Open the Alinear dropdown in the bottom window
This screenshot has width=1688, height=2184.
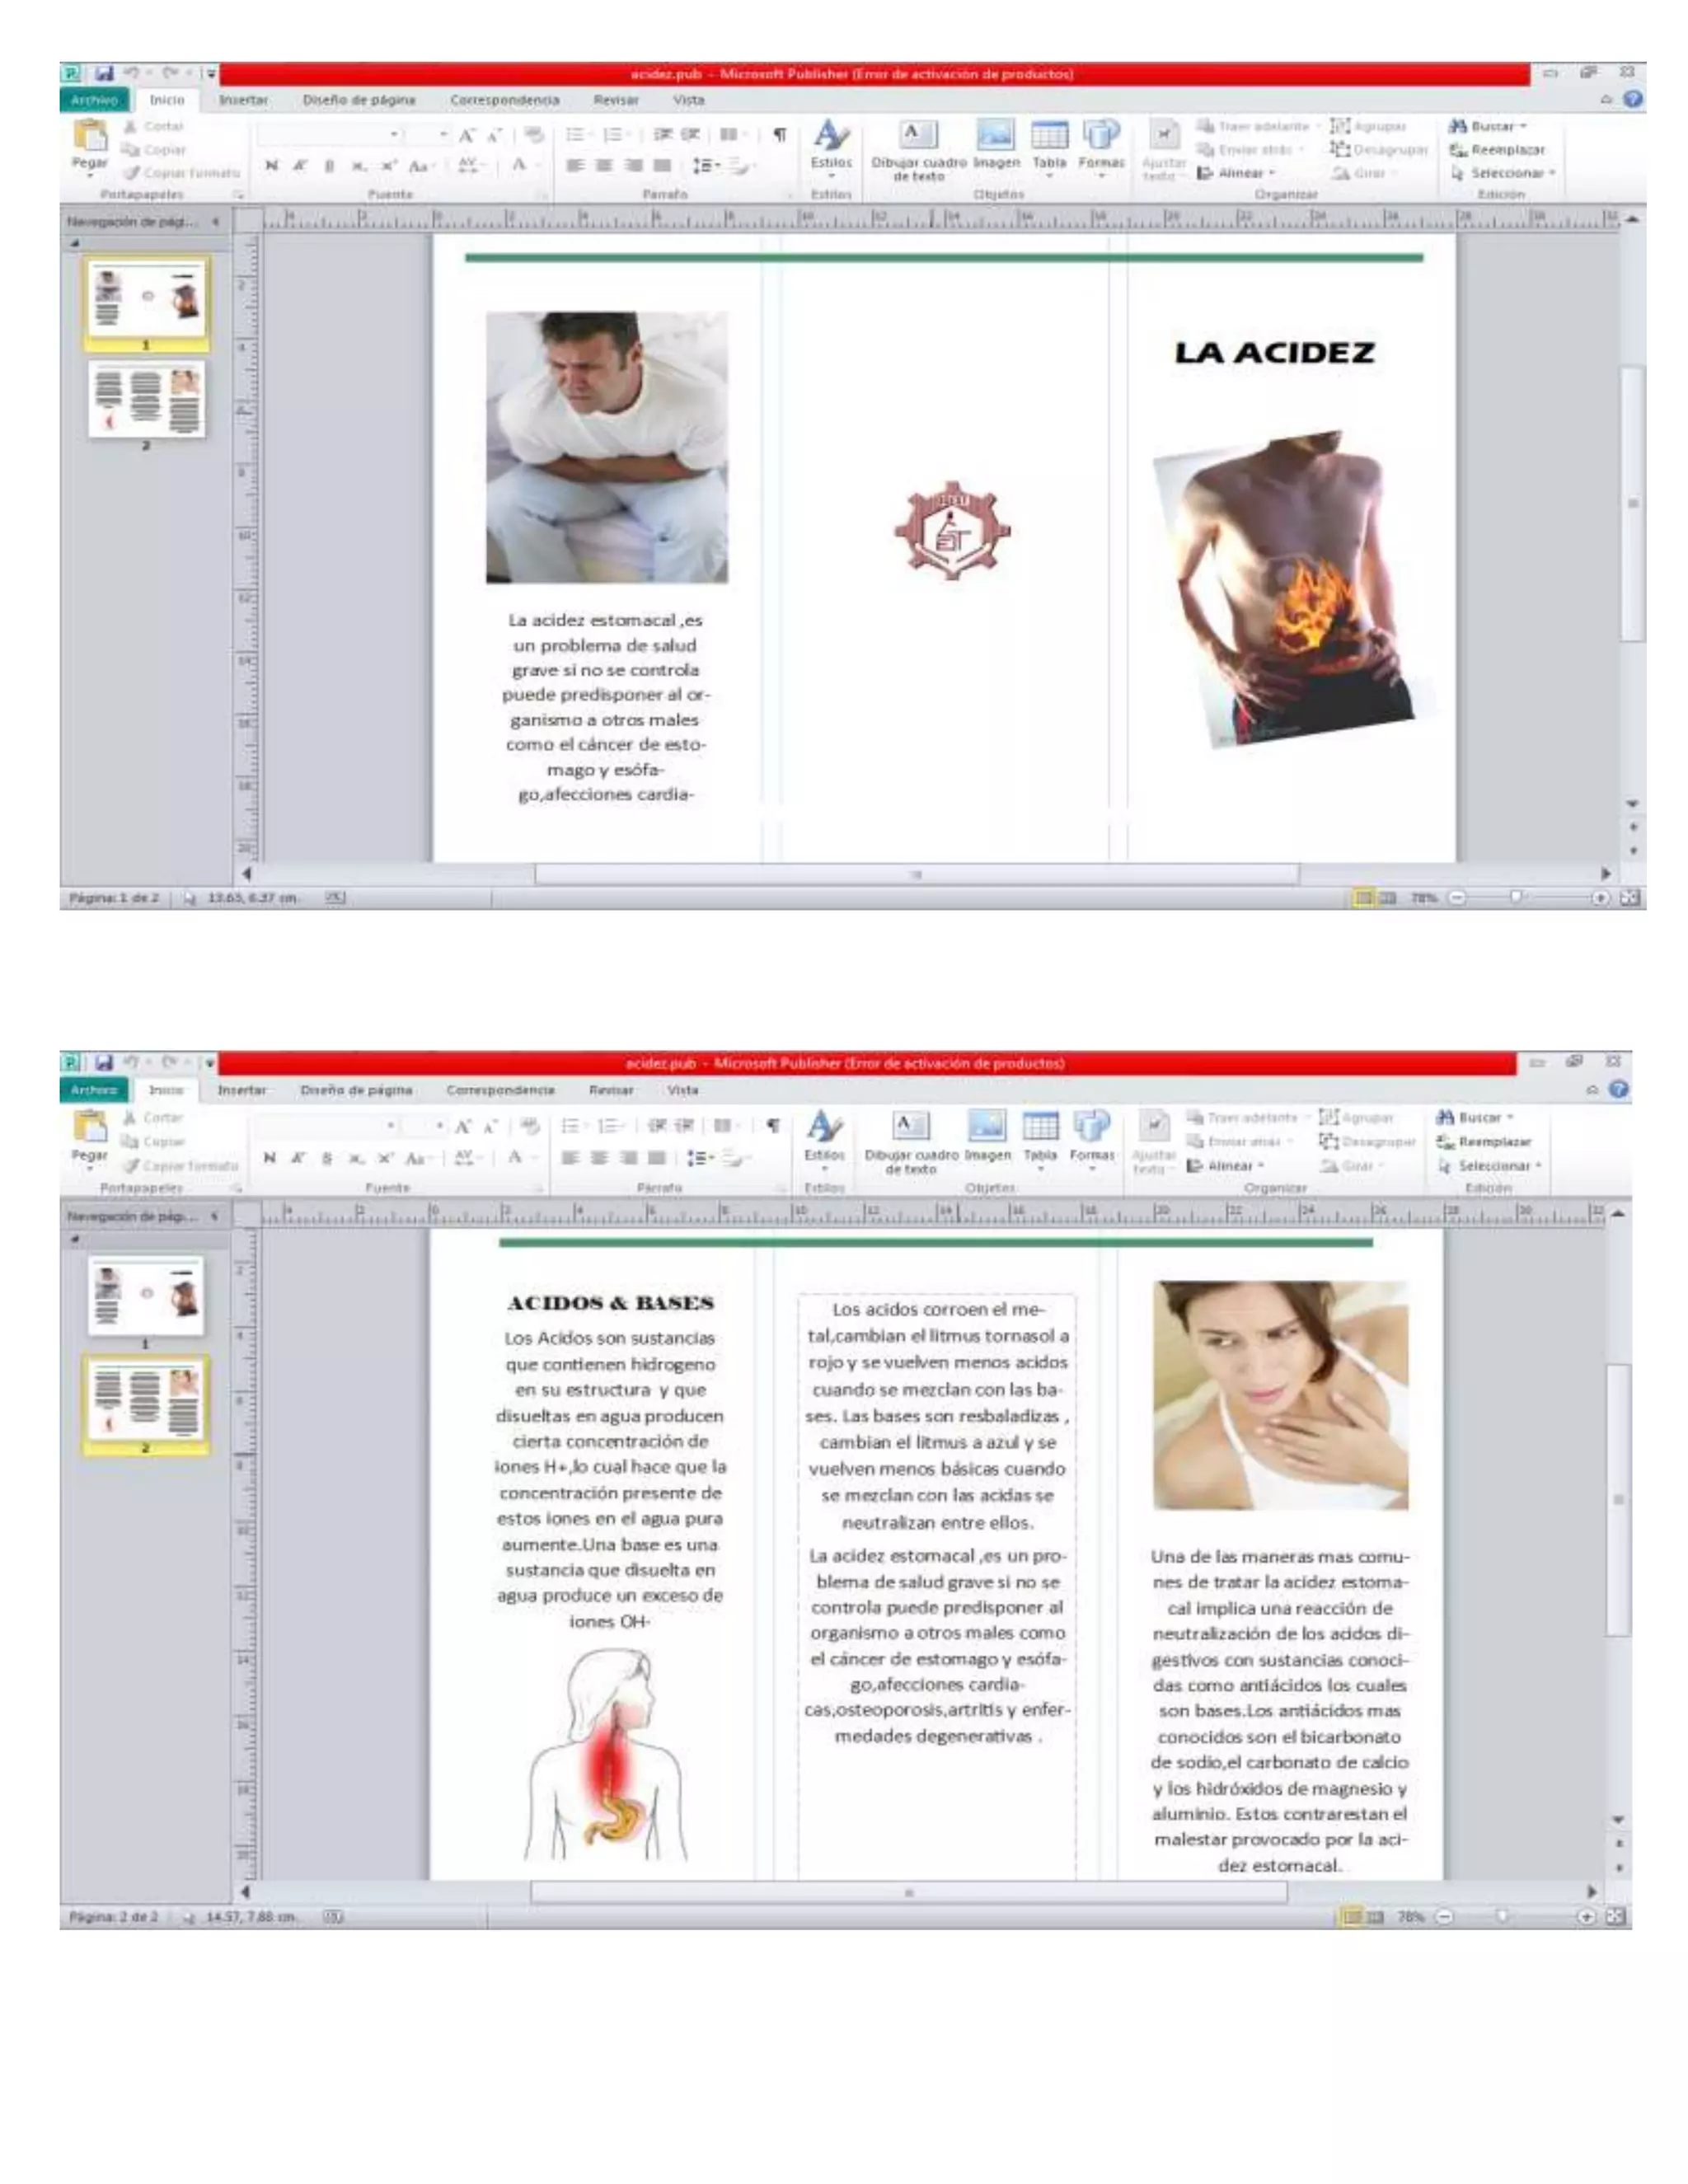pyautogui.click(x=1229, y=1166)
